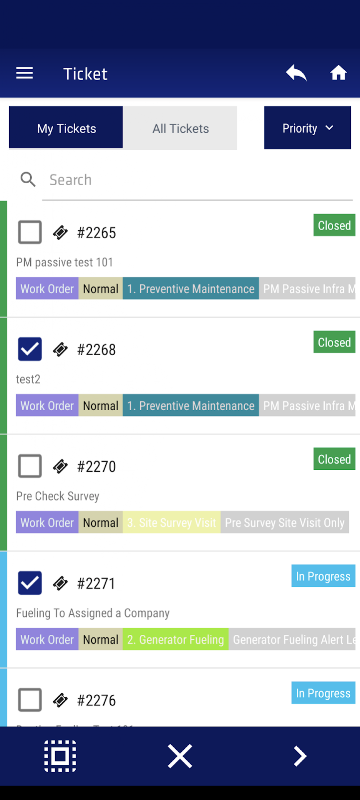This screenshot has height=800, width=360.
Task: Tick the checkbox for ticket #2270
Action: [x=30, y=466]
